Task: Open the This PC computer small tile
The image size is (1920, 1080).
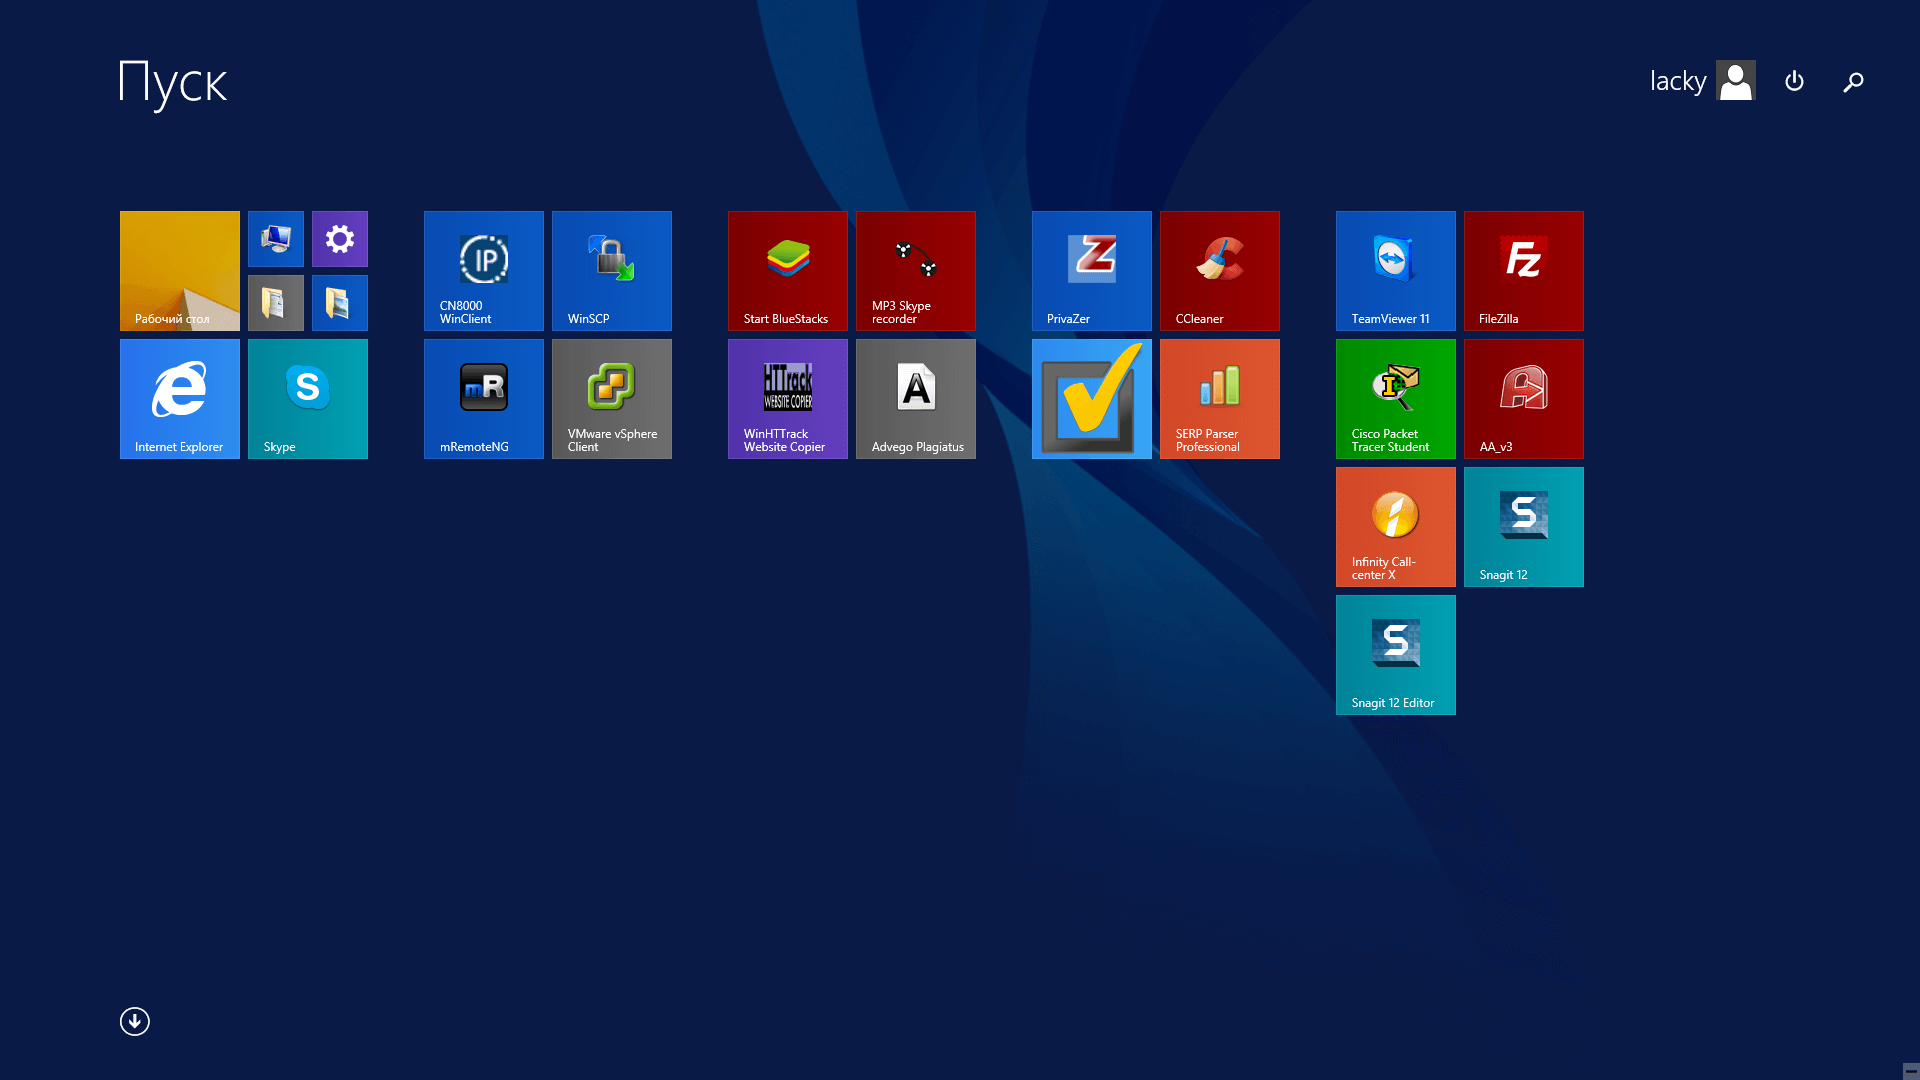Action: [276, 239]
